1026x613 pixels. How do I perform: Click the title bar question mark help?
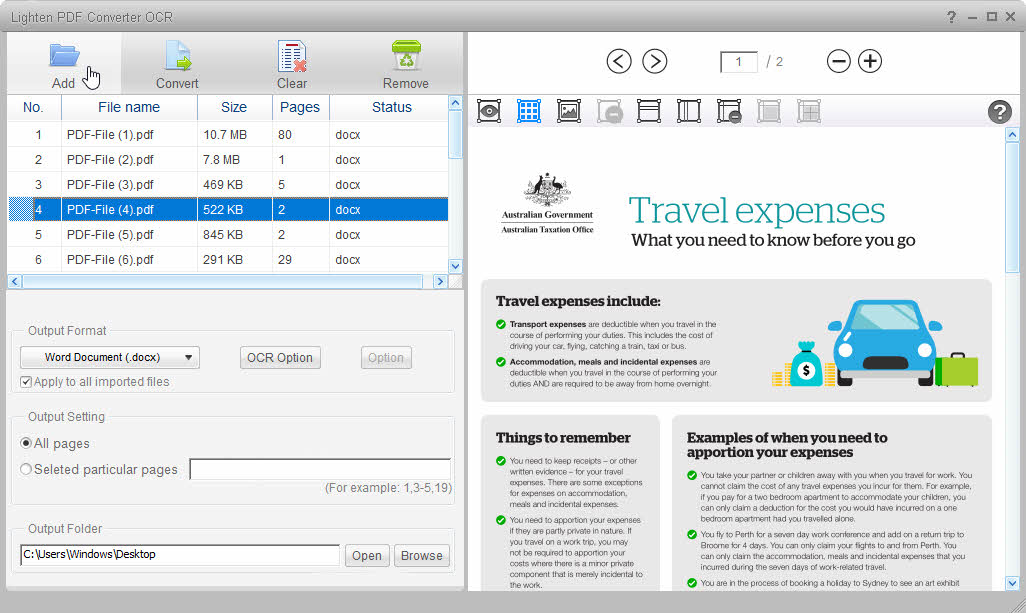click(951, 17)
